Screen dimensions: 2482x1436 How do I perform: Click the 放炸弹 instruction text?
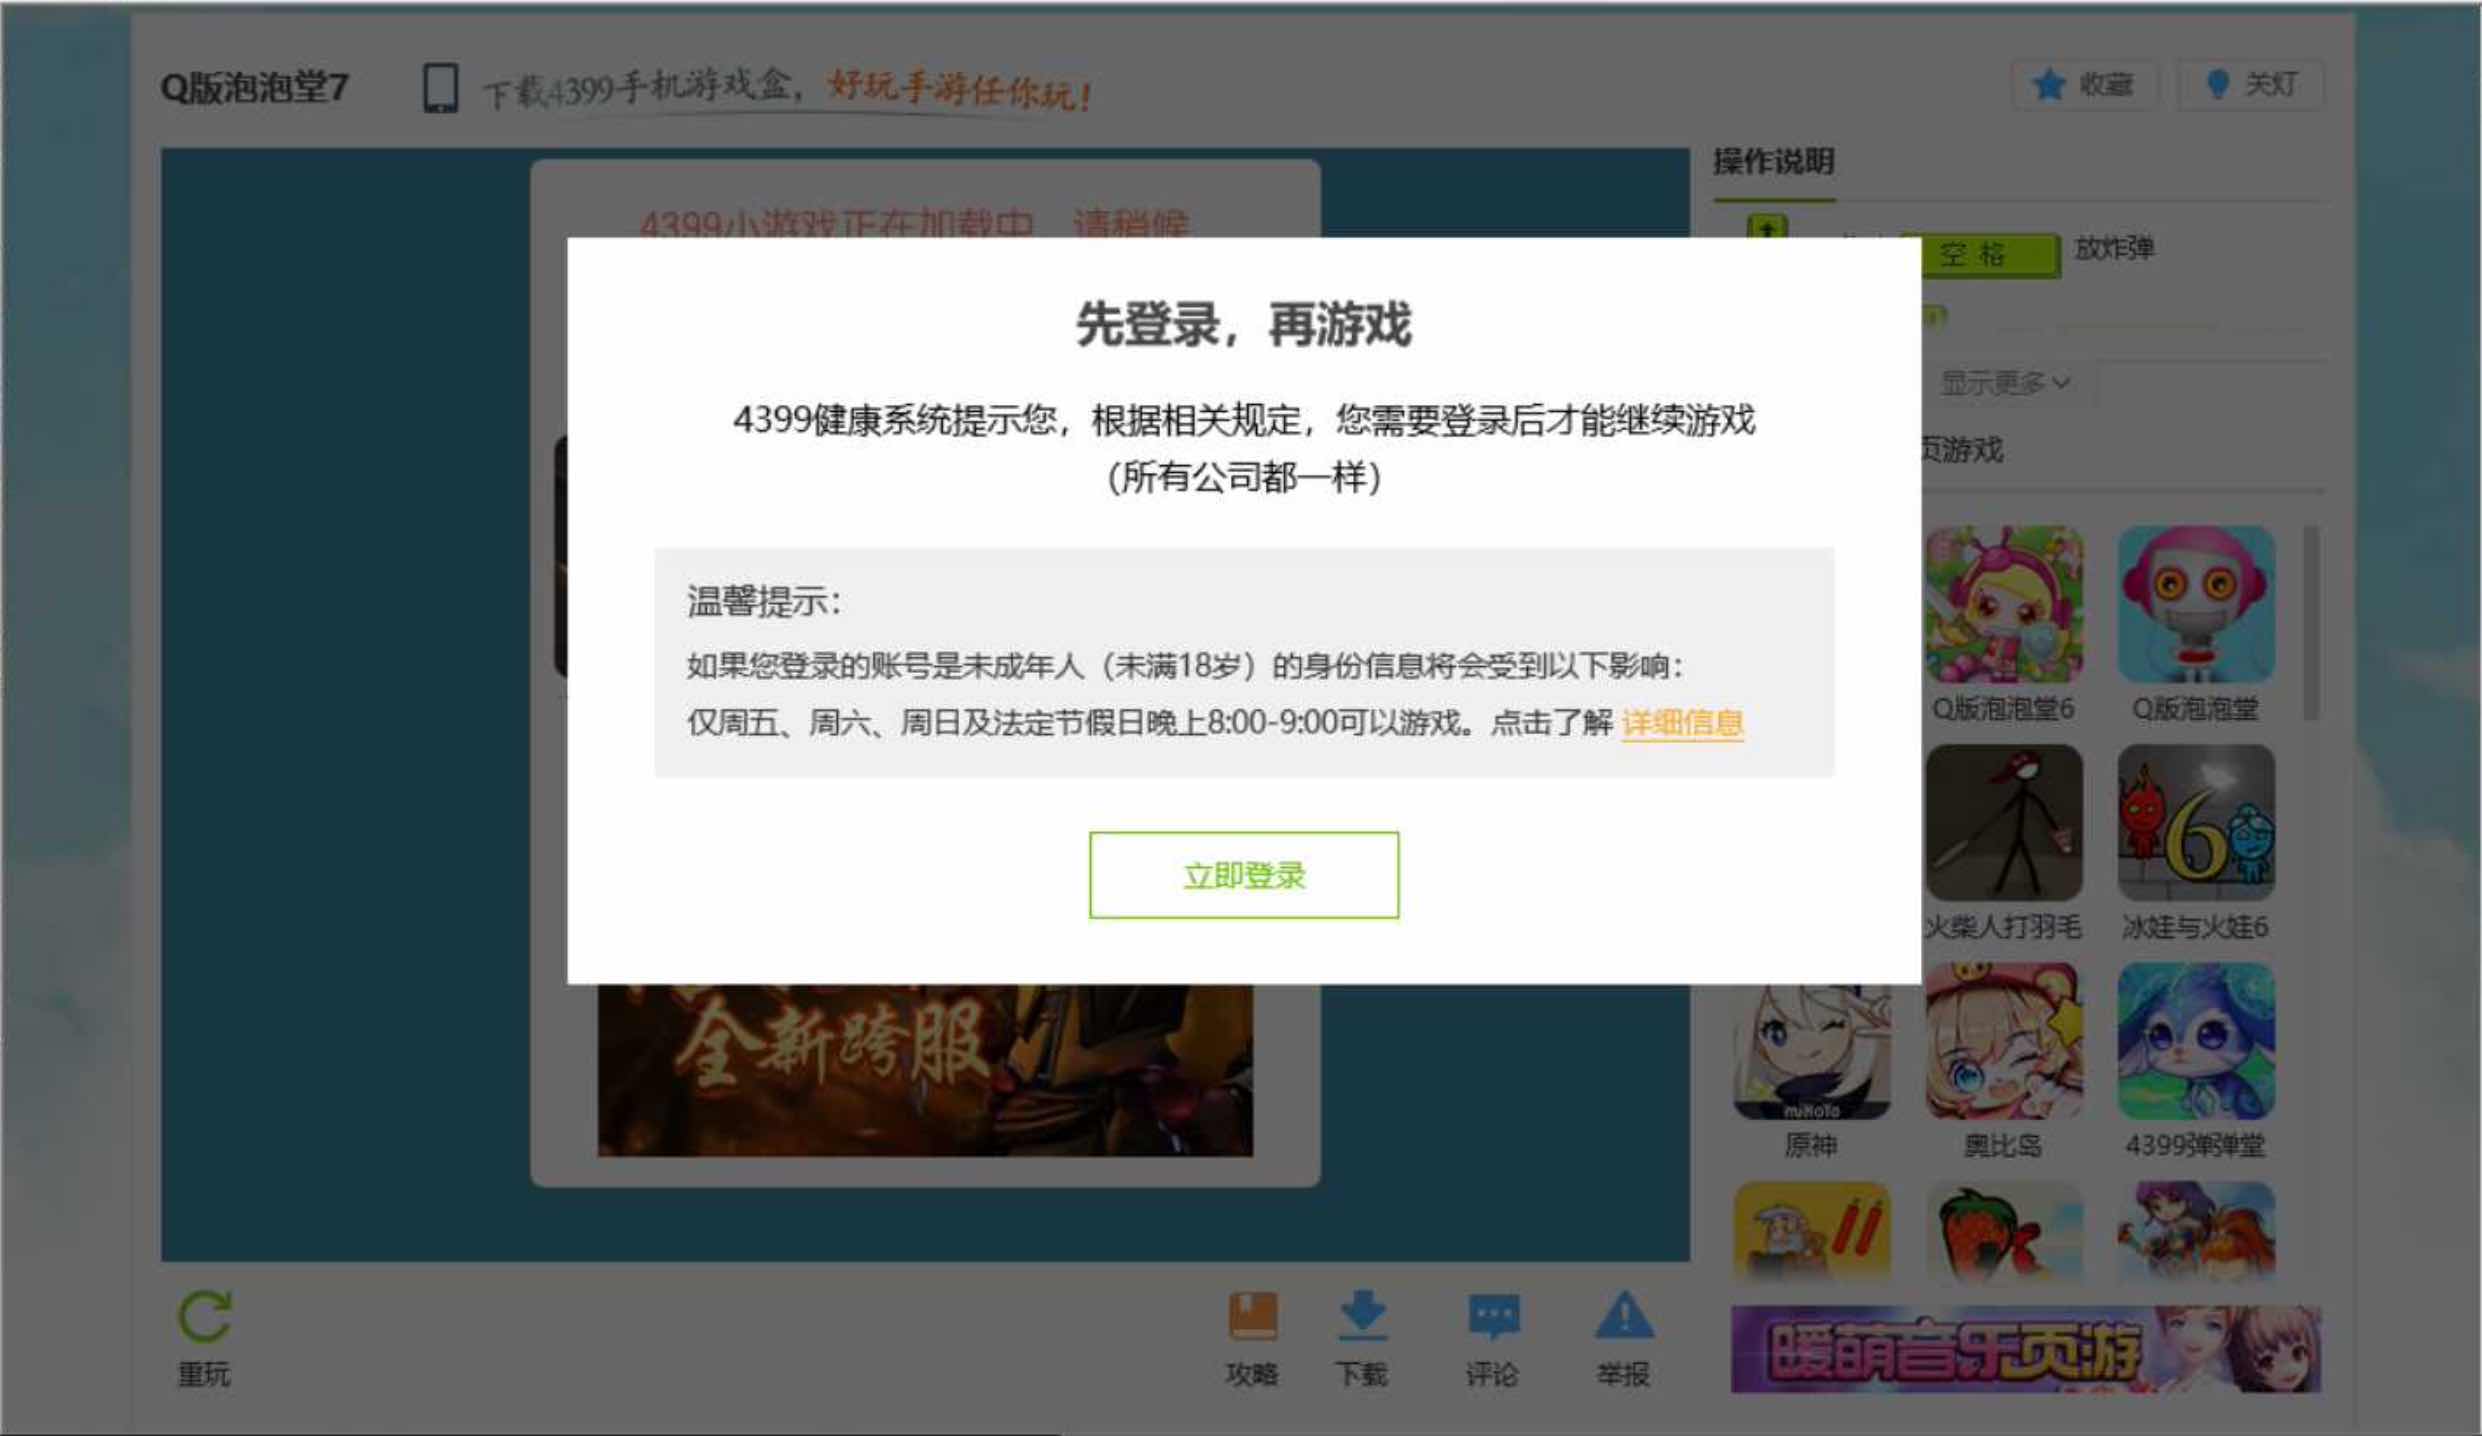(x=2114, y=248)
